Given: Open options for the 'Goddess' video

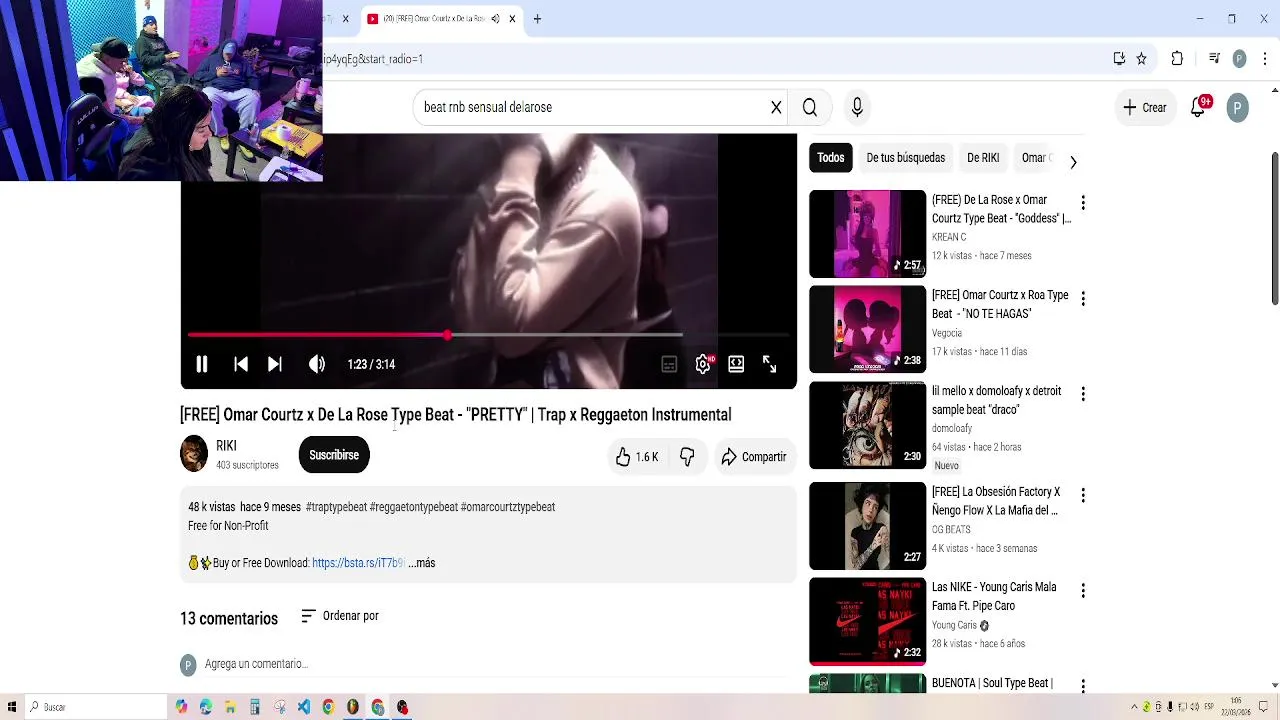Looking at the screenshot, I should point(1082,203).
